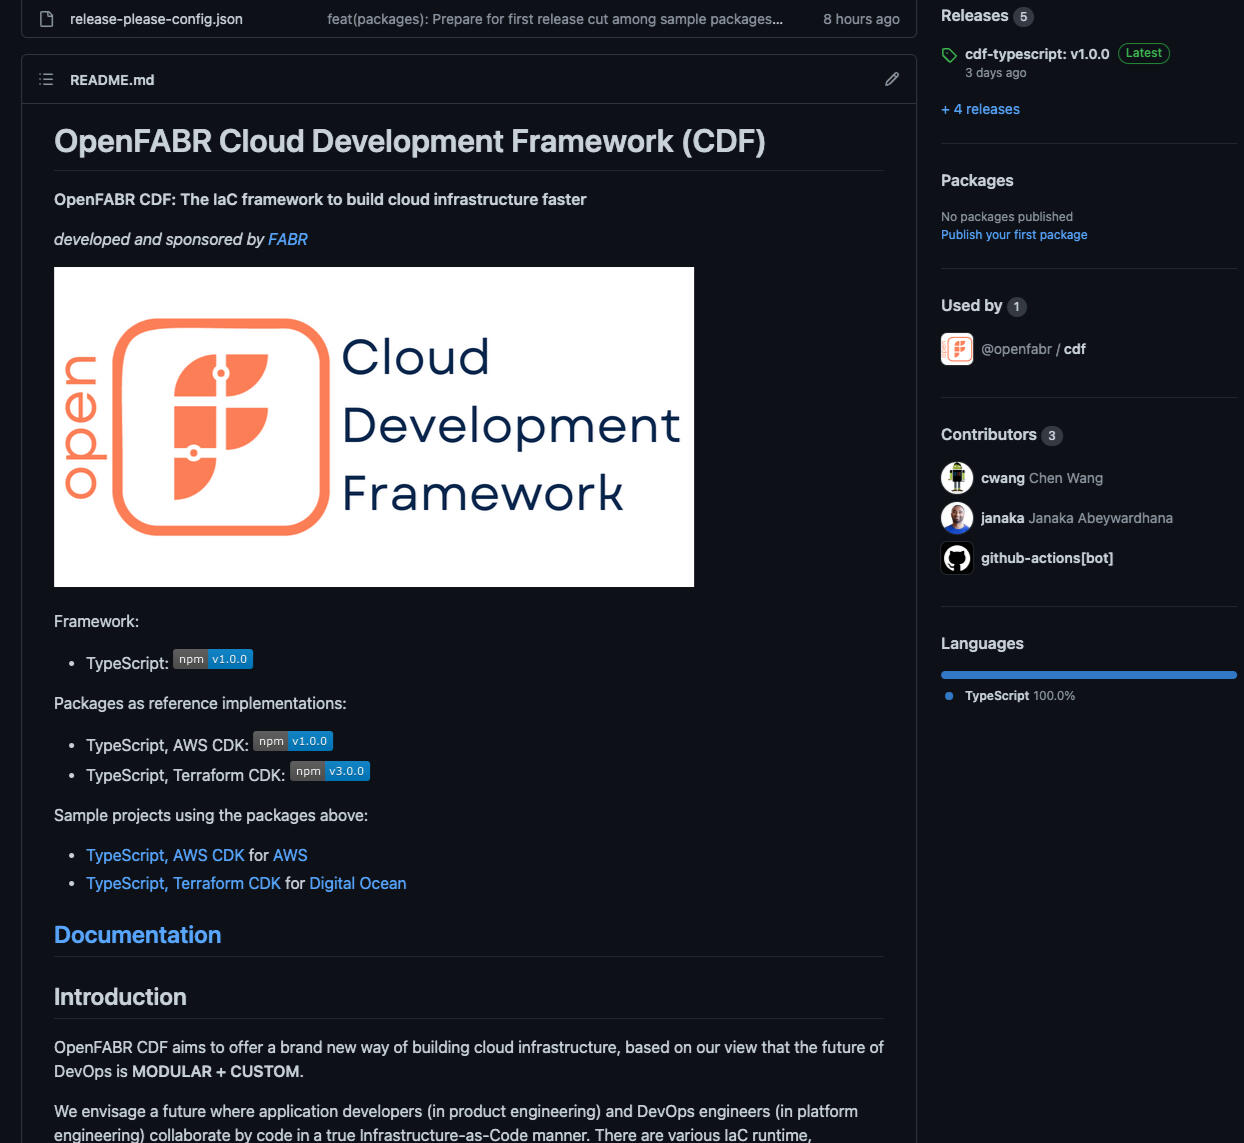Open cwang contributor avatar
Screen dimensions: 1244x1143
[x=957, y=478]
